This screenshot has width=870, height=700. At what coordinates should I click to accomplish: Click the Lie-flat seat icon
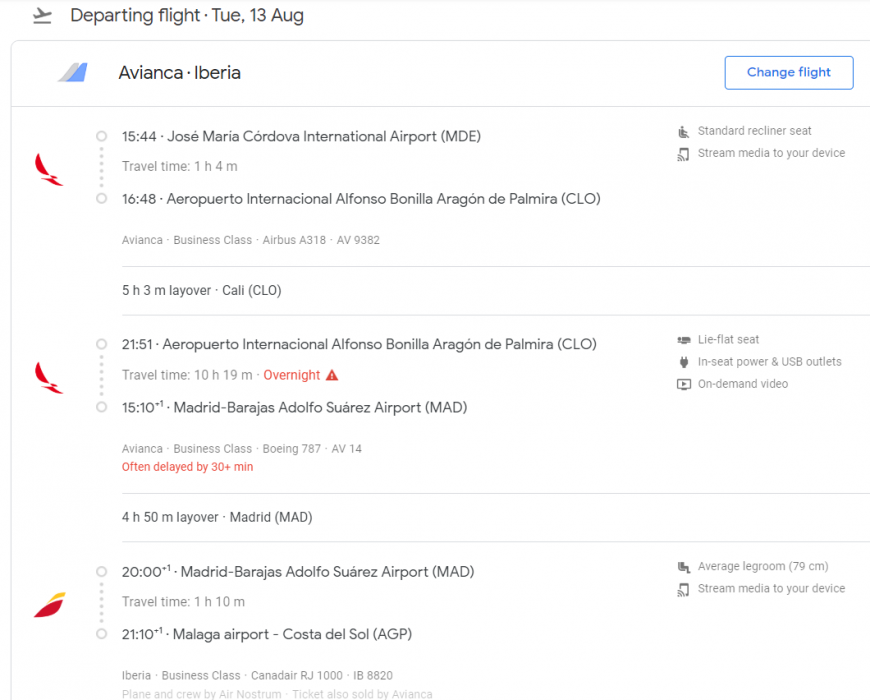coord(684,340)
